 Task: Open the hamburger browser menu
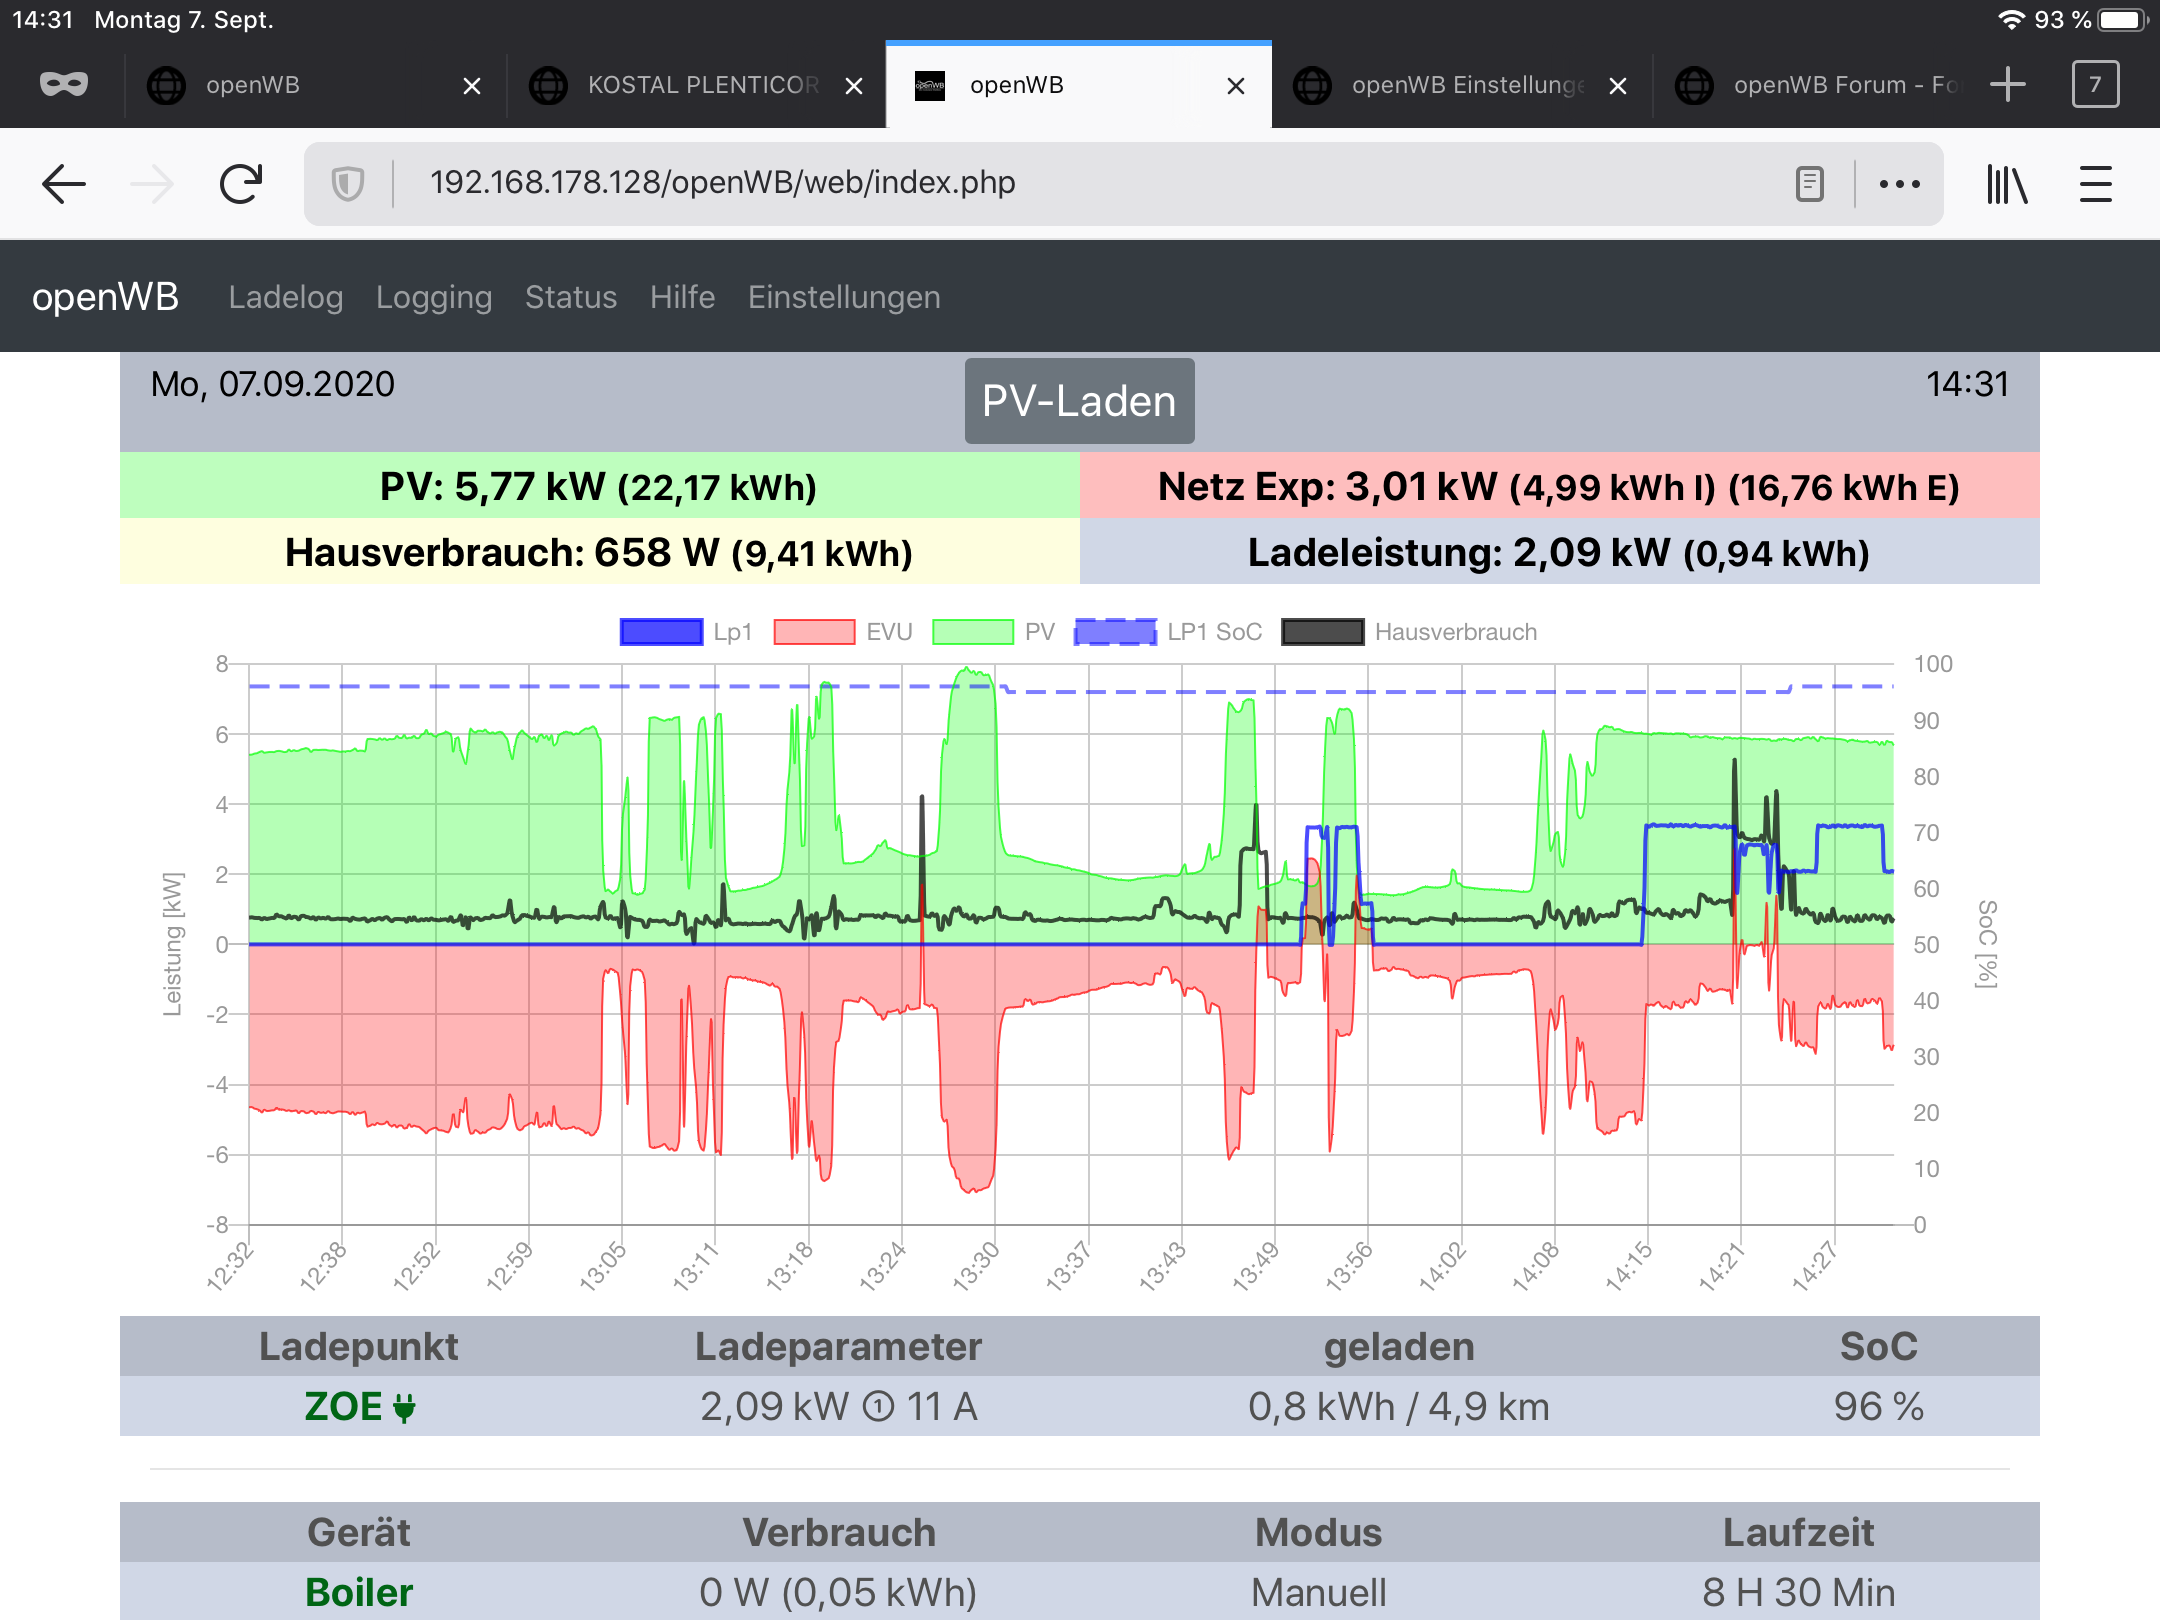(x=2095, y=184)
